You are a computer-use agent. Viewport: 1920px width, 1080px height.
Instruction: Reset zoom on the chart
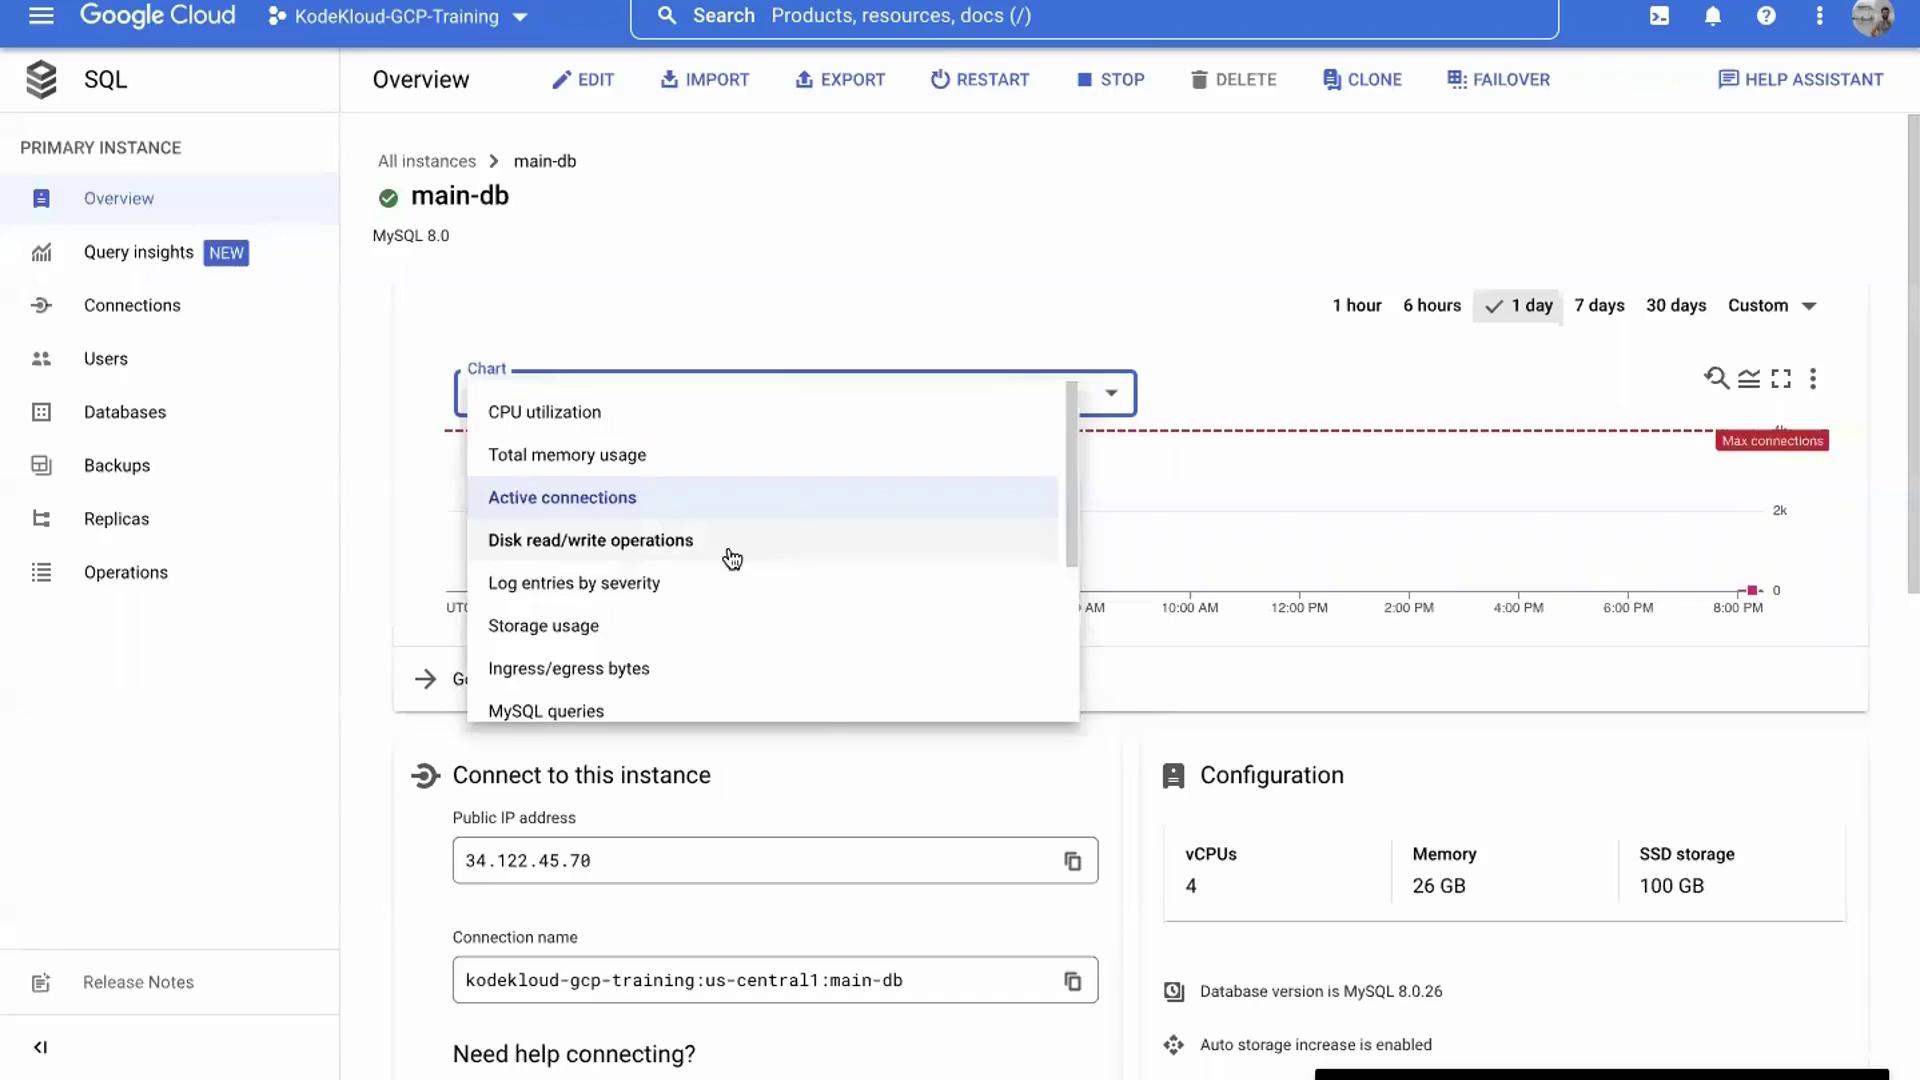tap(1716, 378)
